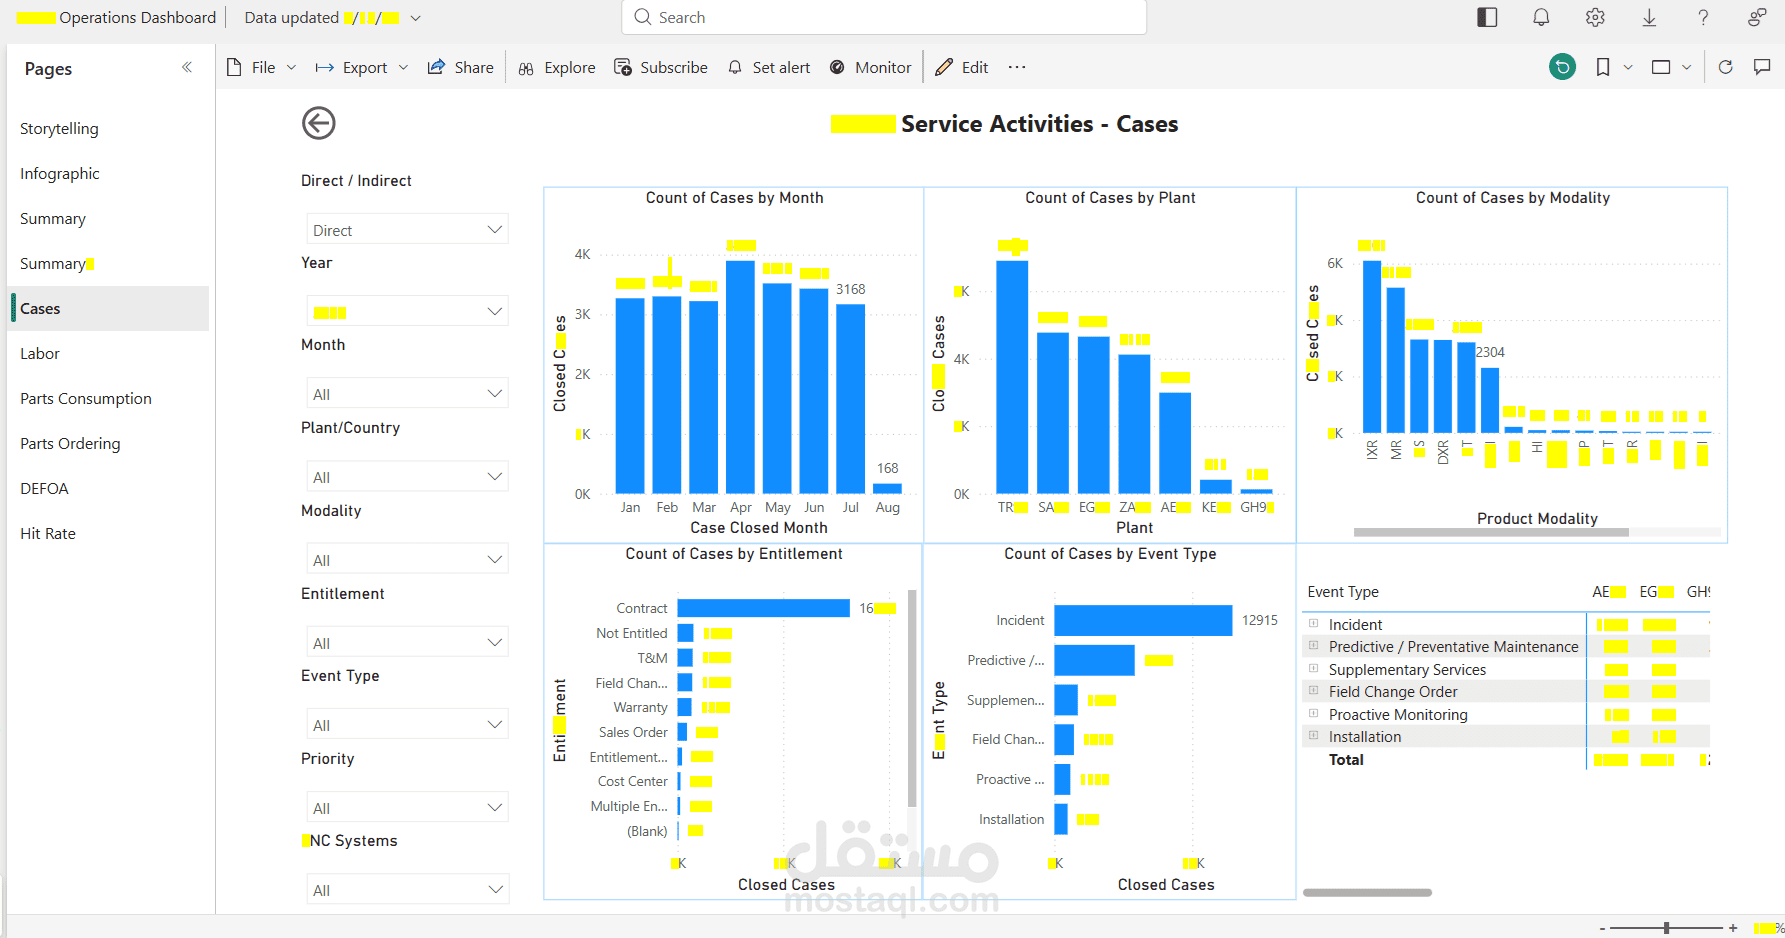The width and height of the screenshot is (1785, 938).
Task: Toggle the side panel layout icon
Action: tap(1487, 17)
